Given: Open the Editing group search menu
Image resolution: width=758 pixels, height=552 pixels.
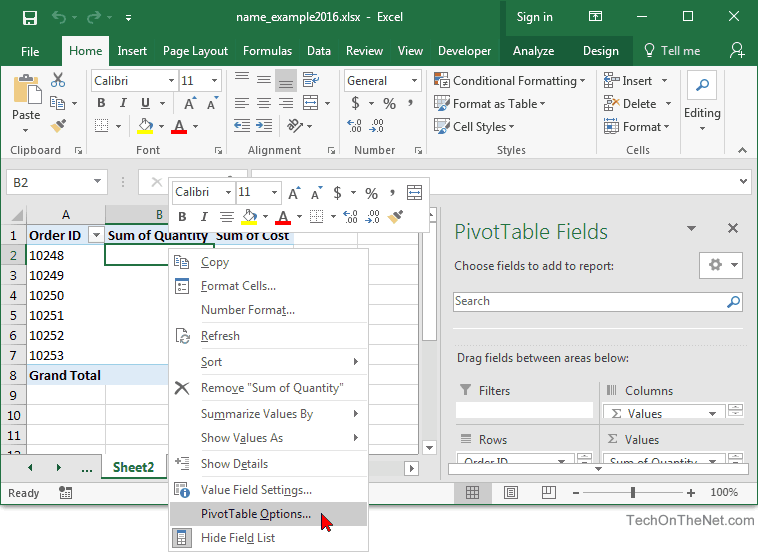Looking at the screenshot, I should [702, 101].
